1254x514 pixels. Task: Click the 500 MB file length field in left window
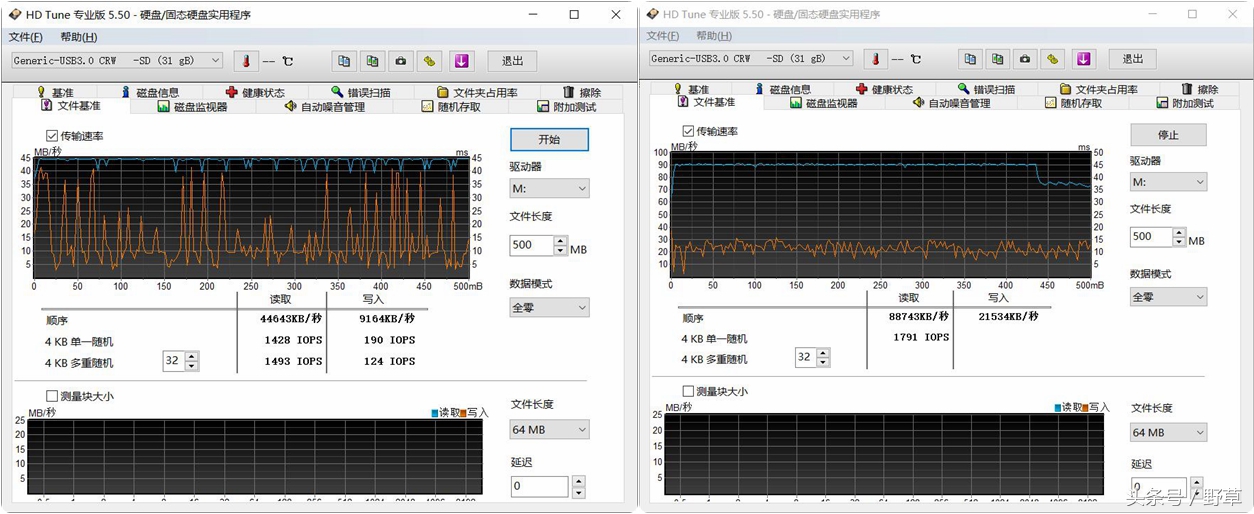[x=532, y=245]
